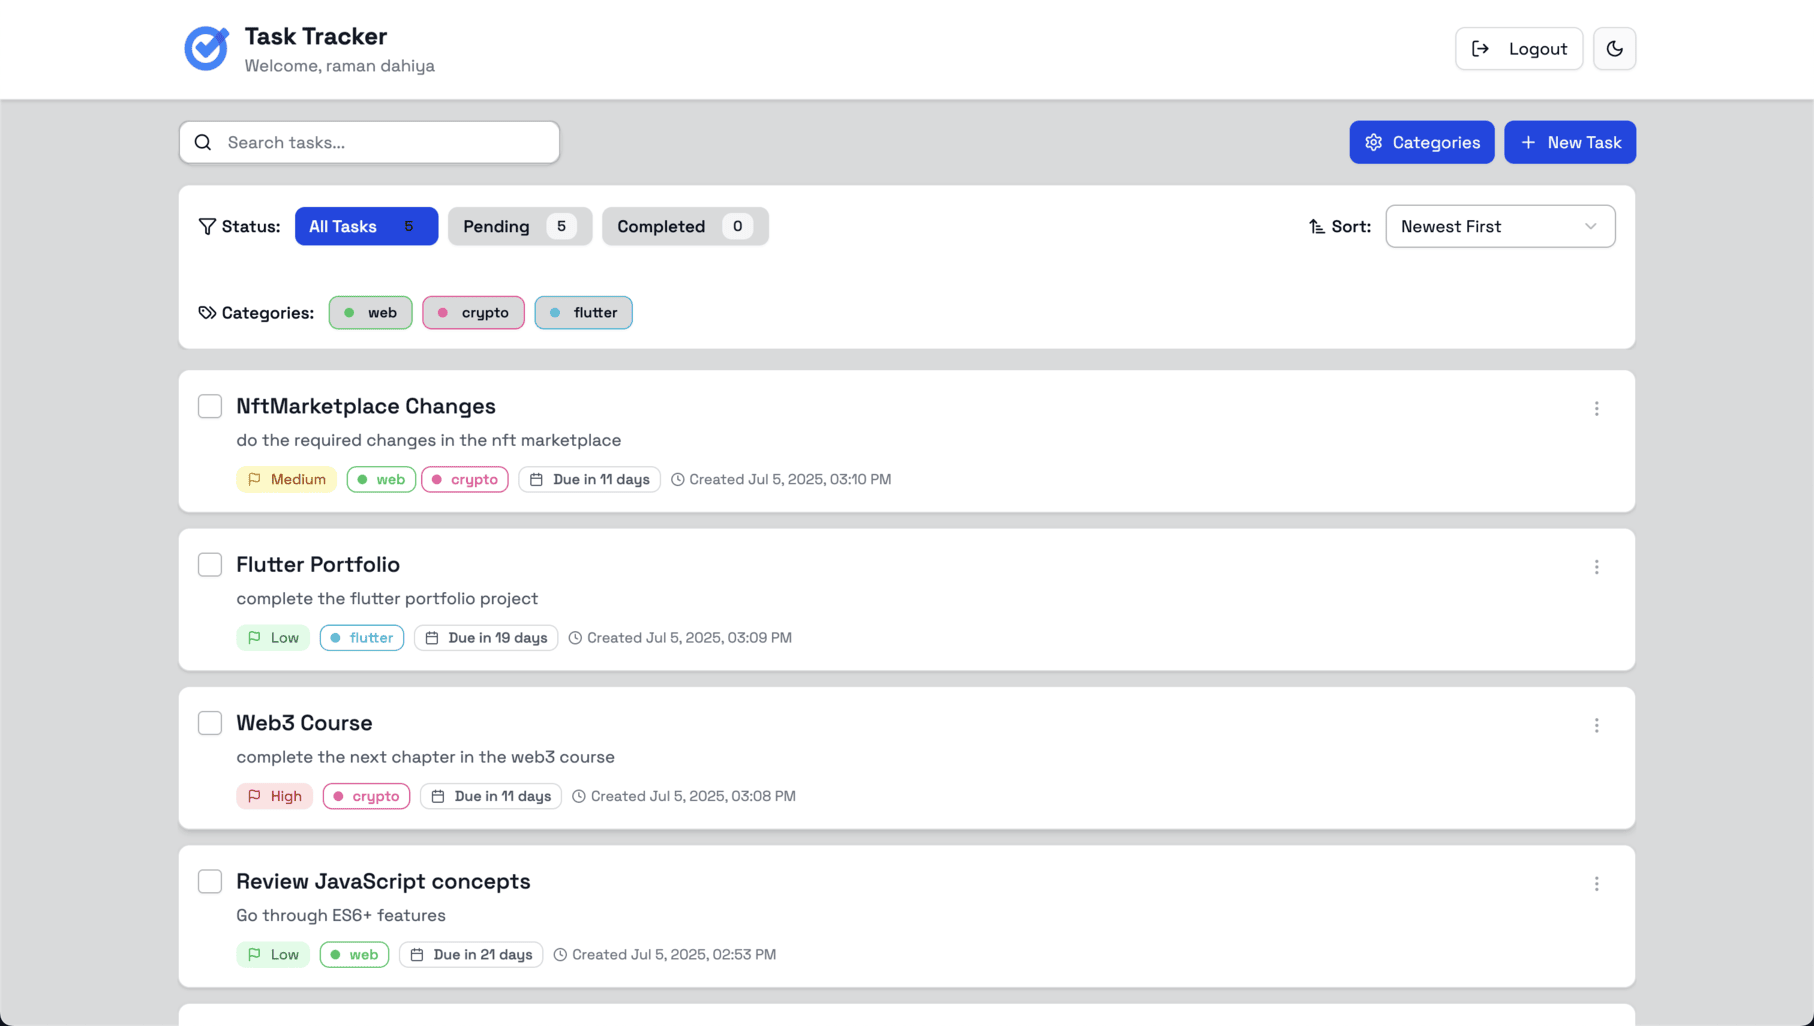Switch to Pending tasks filter

click(520, 226)
